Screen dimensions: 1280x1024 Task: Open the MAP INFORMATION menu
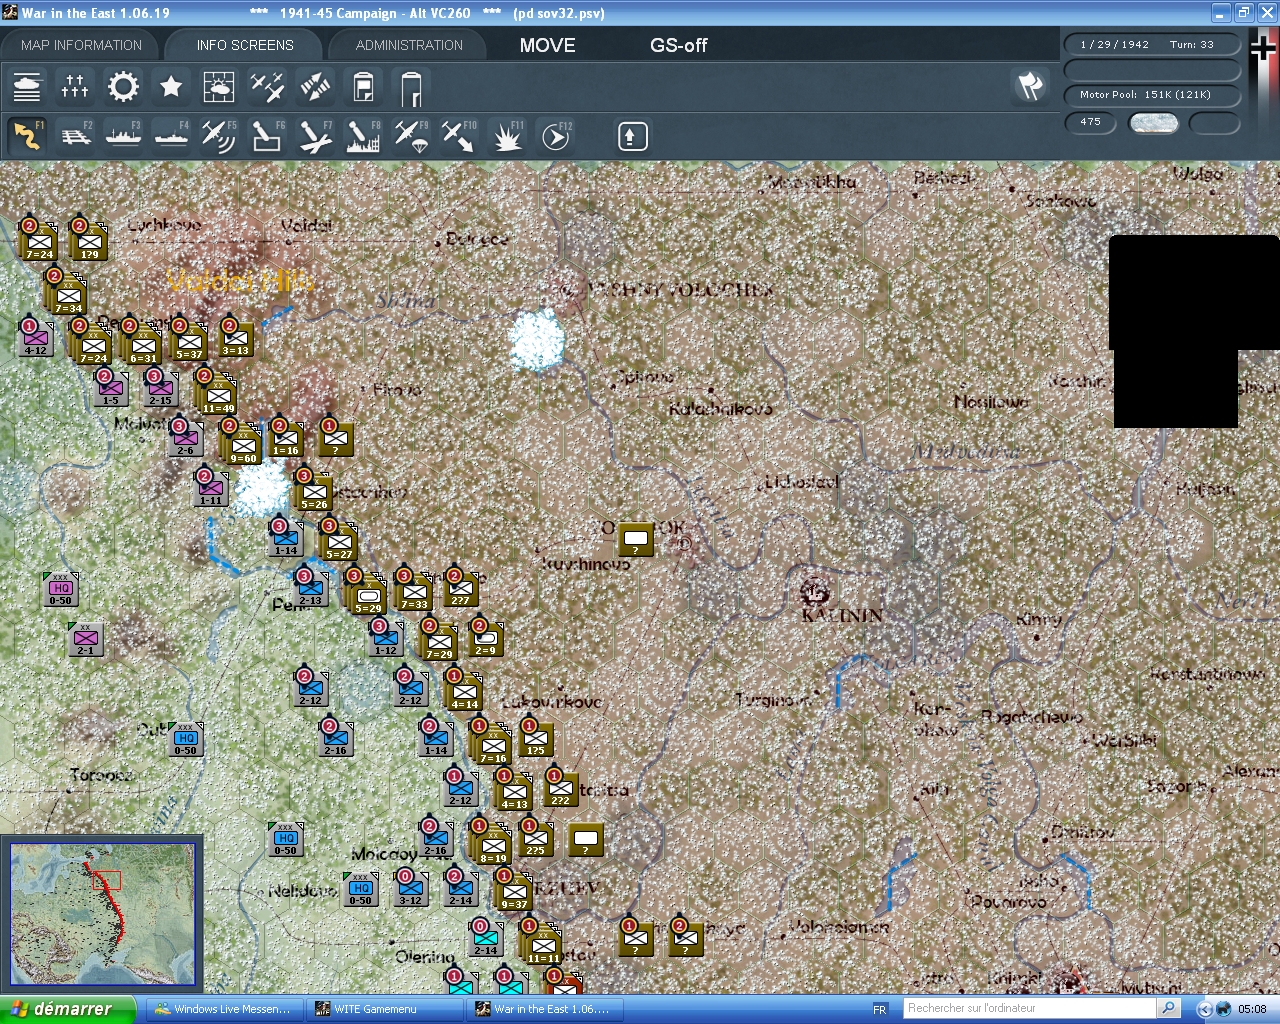pyautogui.click(x=80, y=45)
